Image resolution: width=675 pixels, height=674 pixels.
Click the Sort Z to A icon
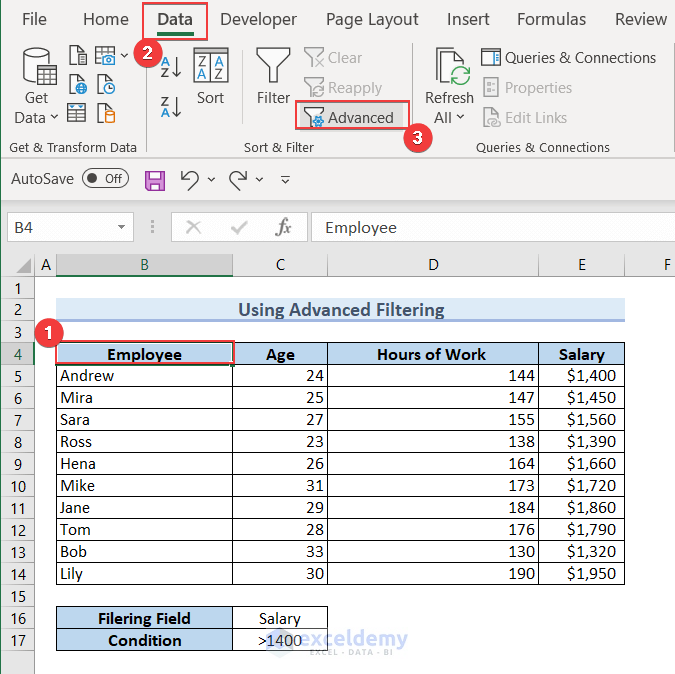tap(171, 107)
